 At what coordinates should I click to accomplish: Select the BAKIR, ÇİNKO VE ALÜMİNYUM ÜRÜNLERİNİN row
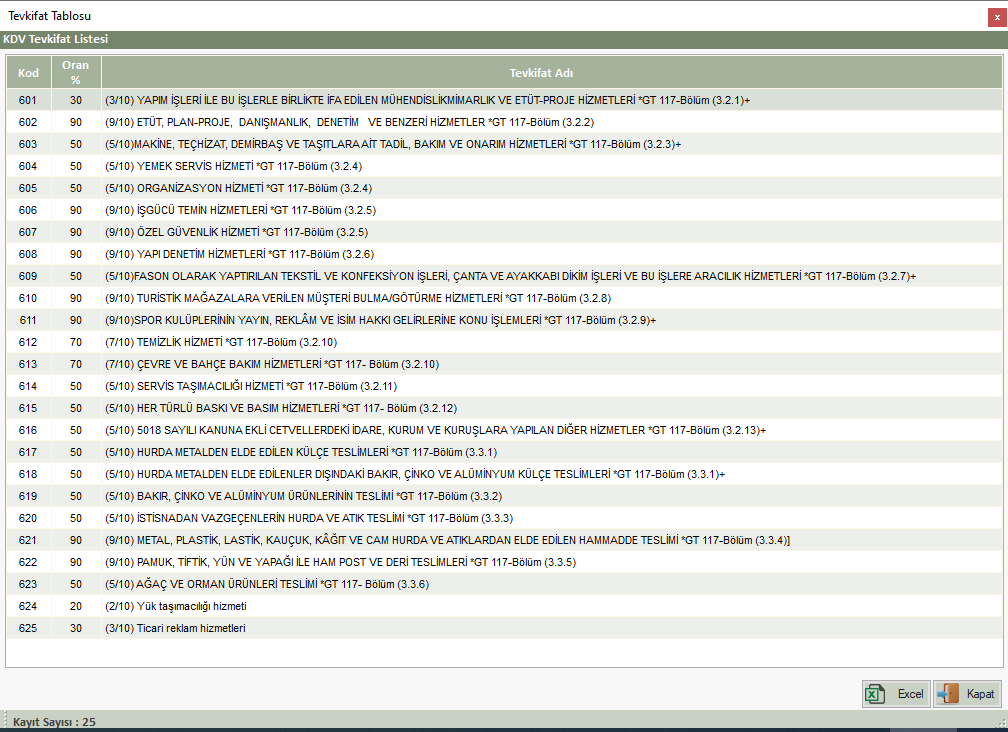click(505, 495)
